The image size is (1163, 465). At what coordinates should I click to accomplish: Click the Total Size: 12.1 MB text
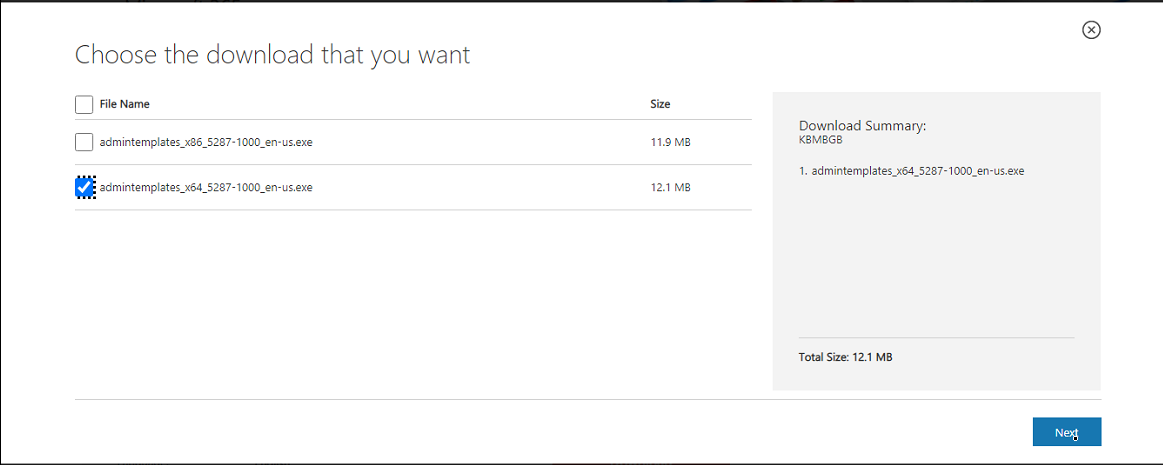coord(846,357)
